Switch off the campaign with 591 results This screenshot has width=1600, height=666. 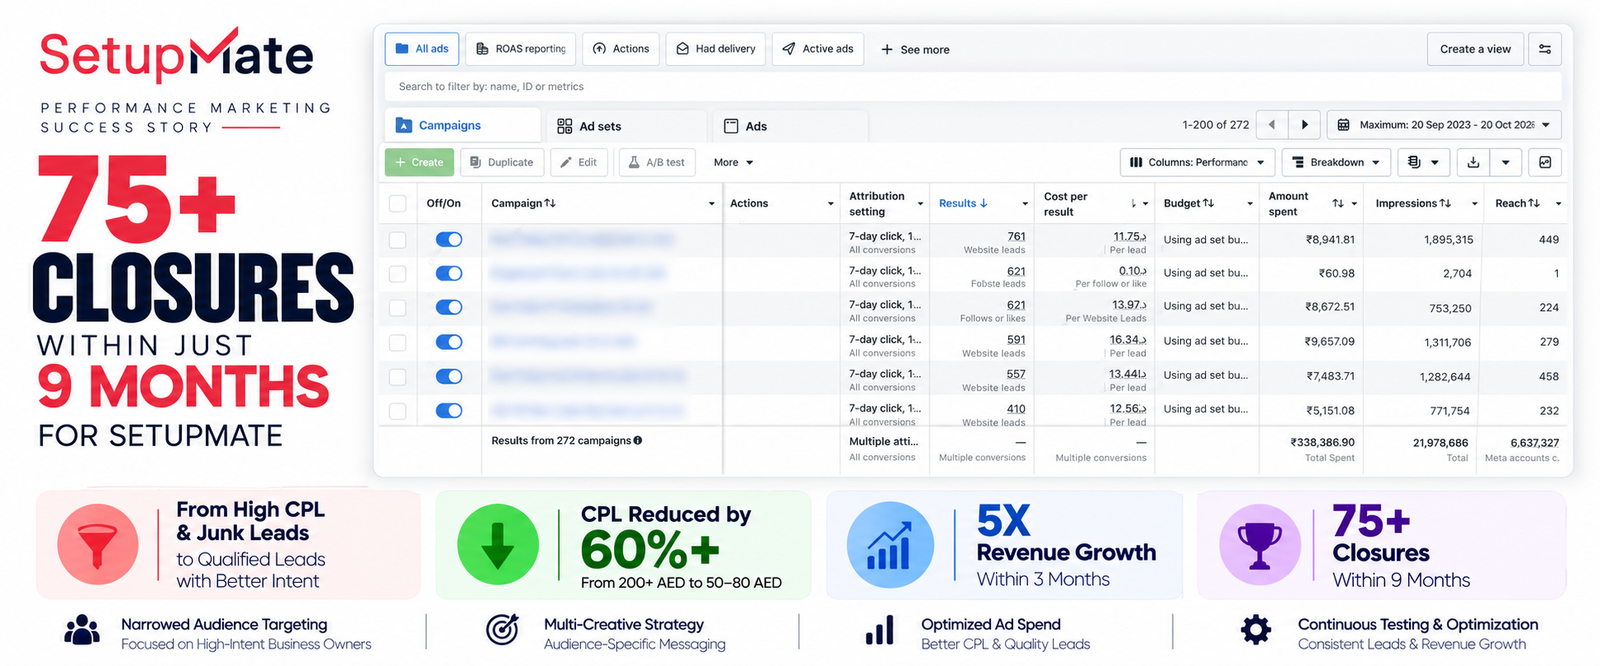tap(449, 342)
